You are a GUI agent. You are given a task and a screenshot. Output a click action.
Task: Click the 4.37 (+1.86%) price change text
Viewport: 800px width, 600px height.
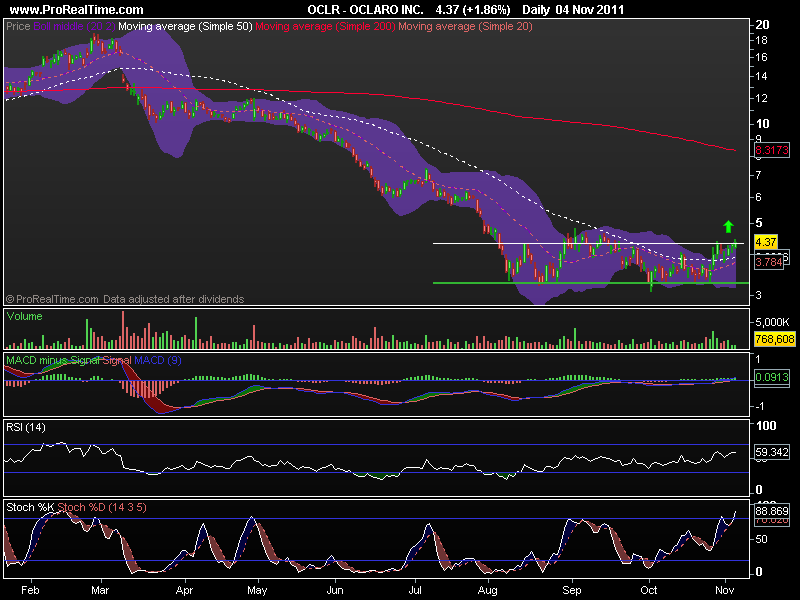(473, 10)
